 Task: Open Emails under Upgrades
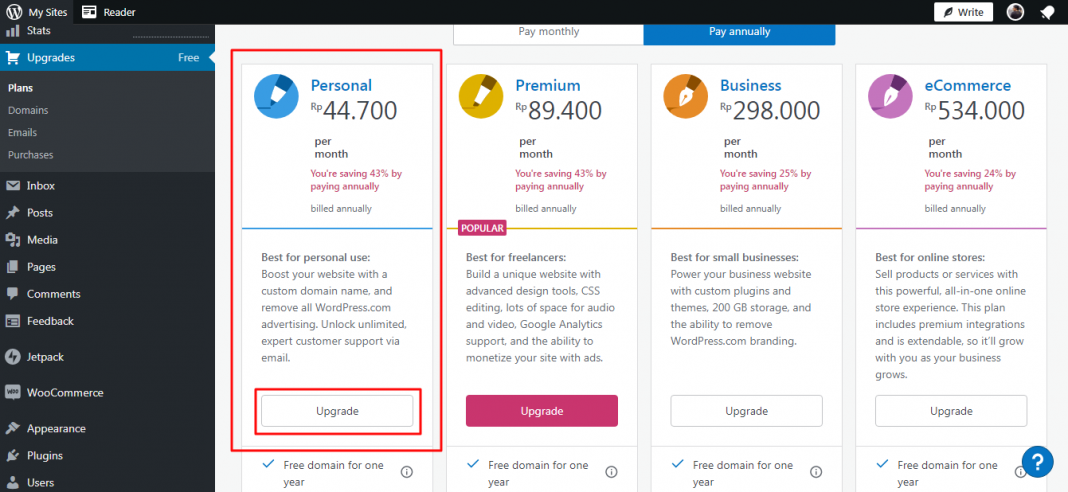click(22, 132)
